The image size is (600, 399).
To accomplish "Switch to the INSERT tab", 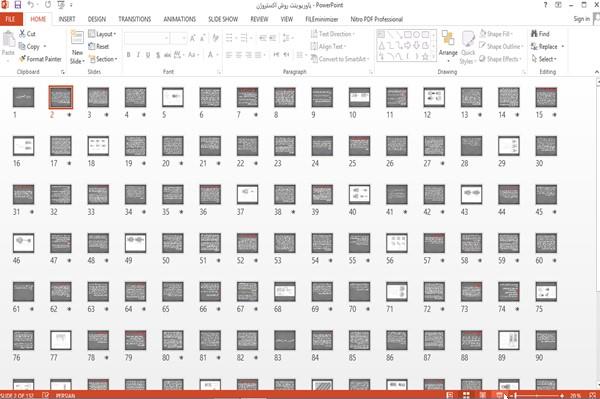I will 67,19.
